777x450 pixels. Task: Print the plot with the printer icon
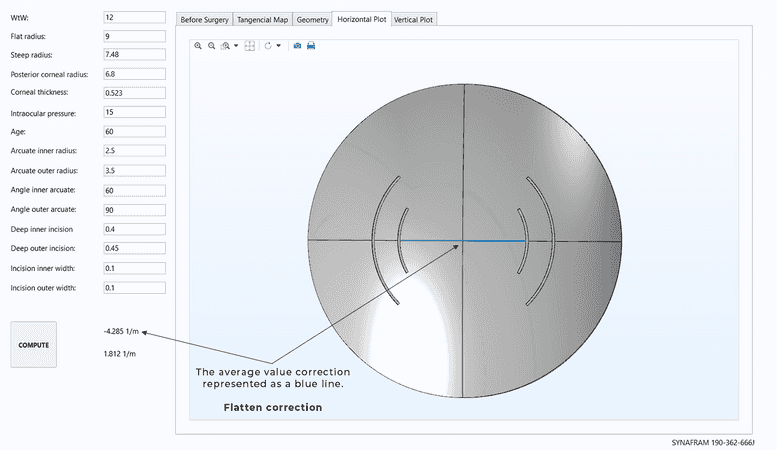click(311, 46)
